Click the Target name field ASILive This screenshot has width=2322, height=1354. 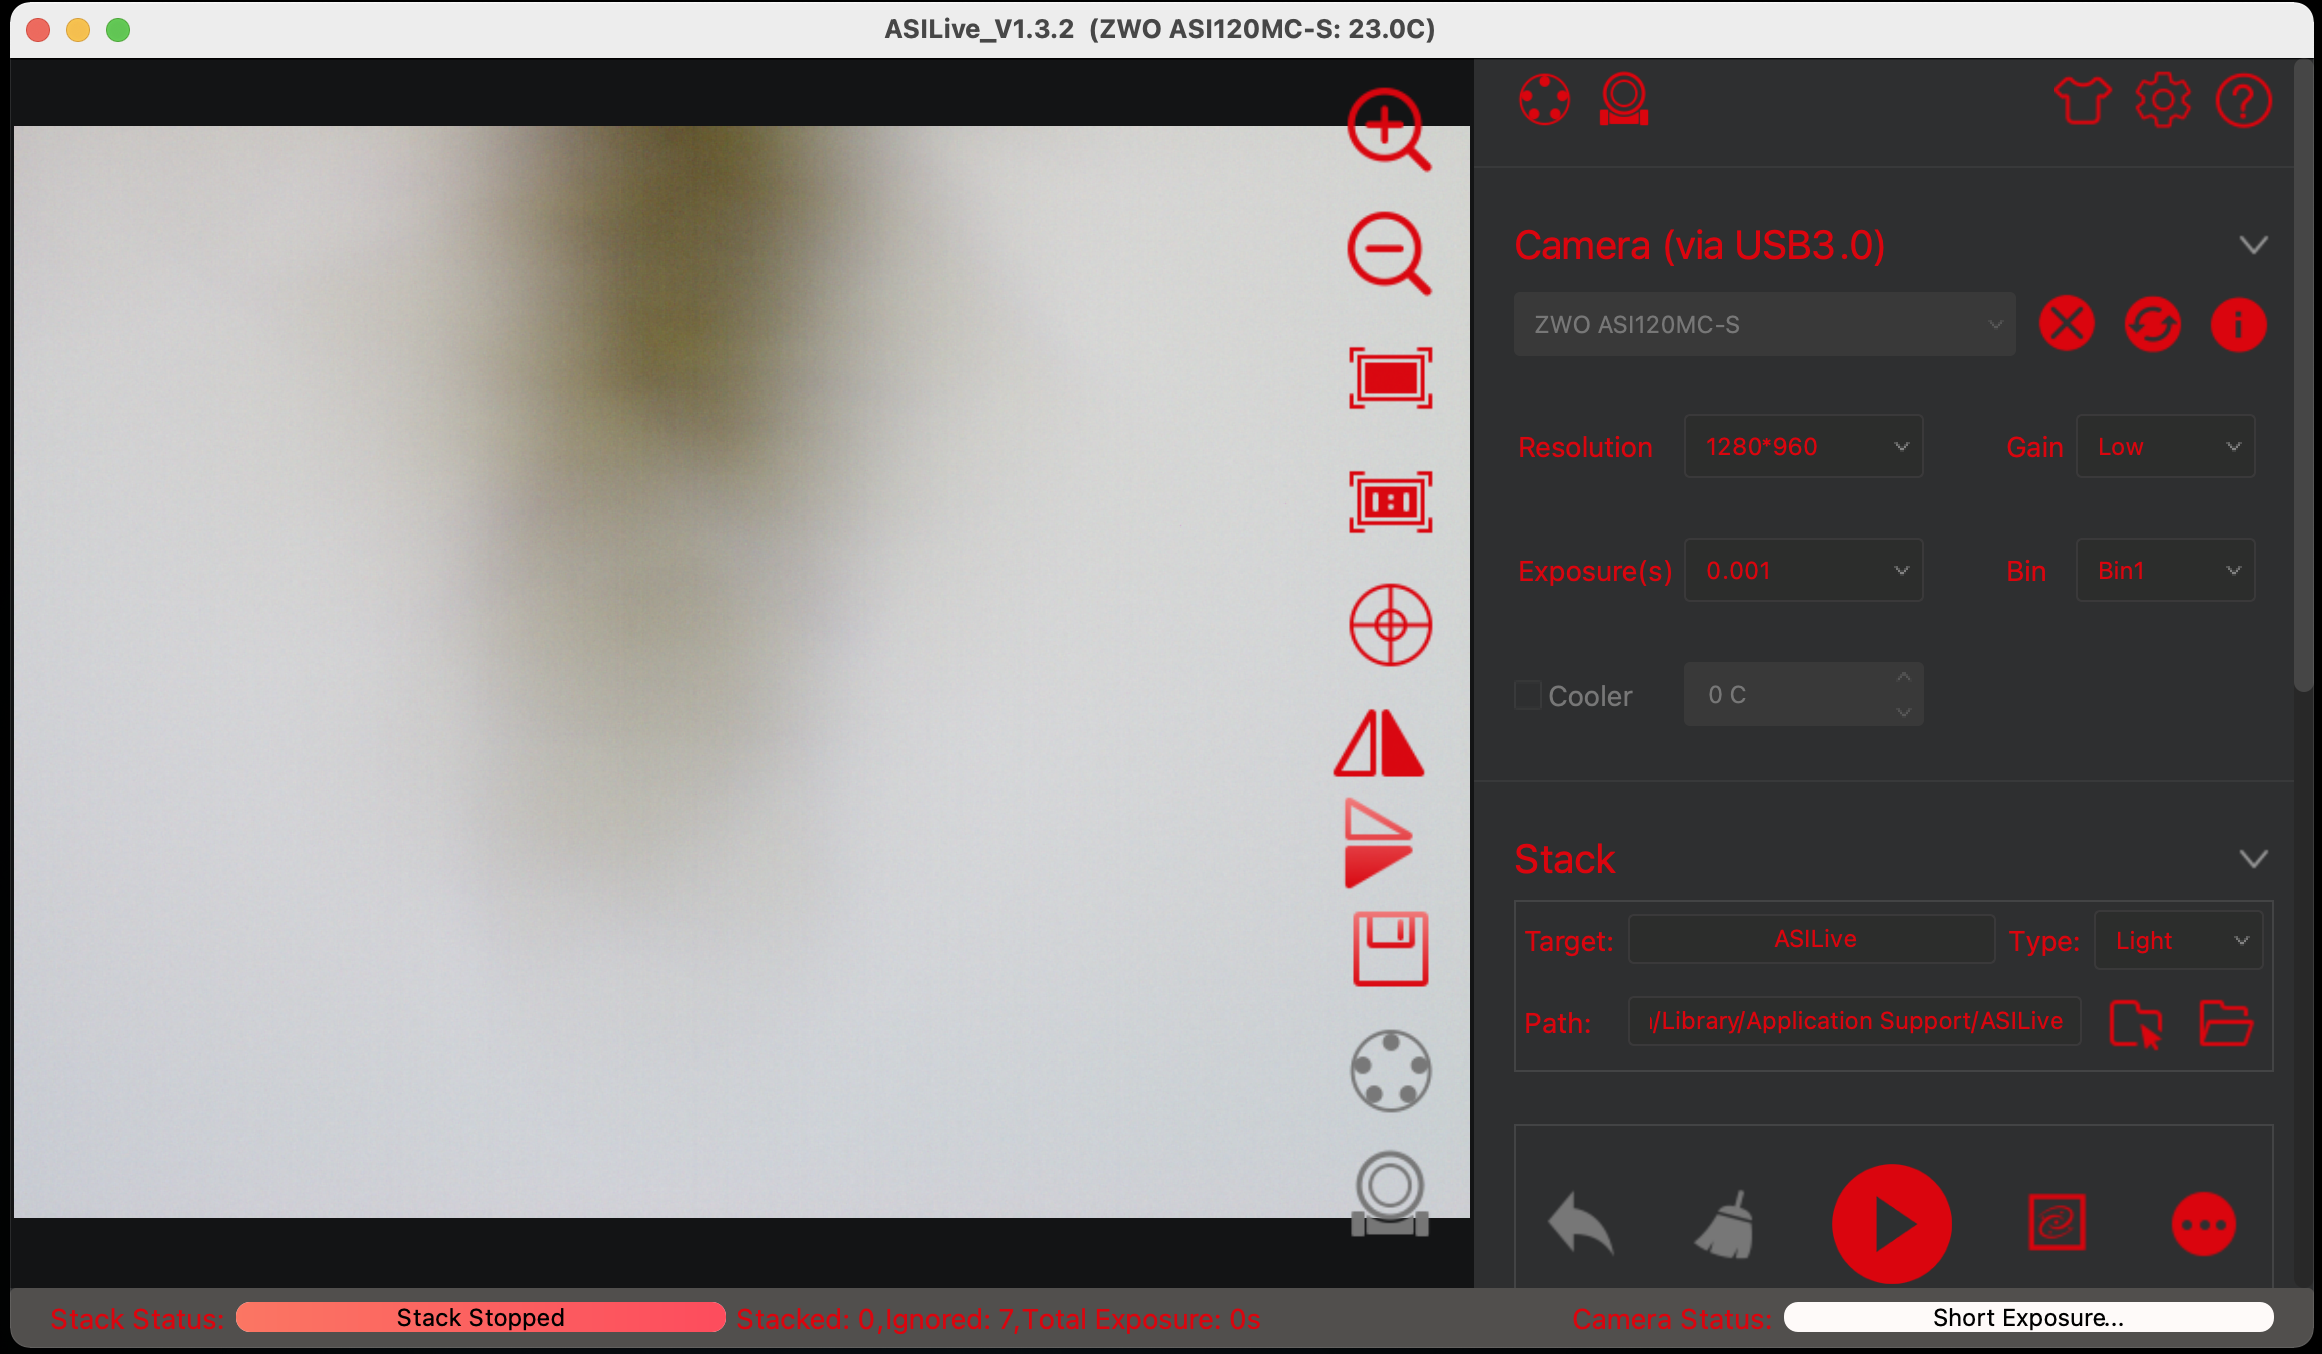click(1811, 940)
